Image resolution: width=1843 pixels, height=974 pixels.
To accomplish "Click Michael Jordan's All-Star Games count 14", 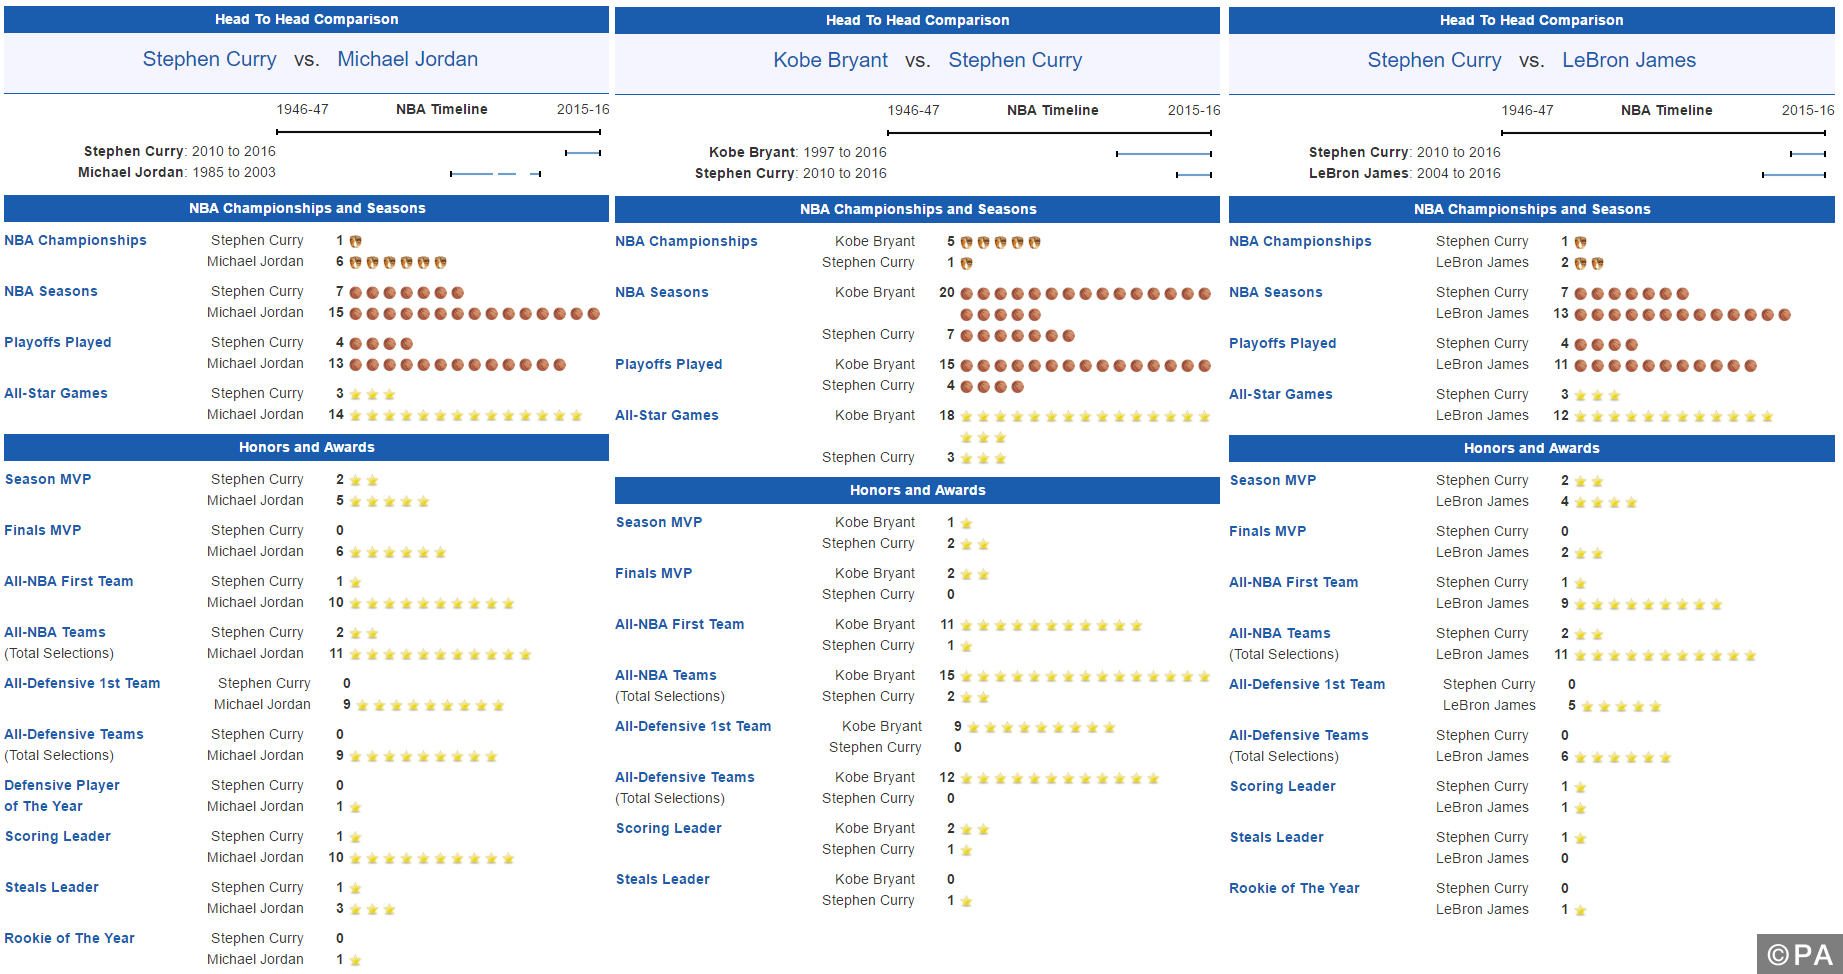I will [x=336, y=414].
